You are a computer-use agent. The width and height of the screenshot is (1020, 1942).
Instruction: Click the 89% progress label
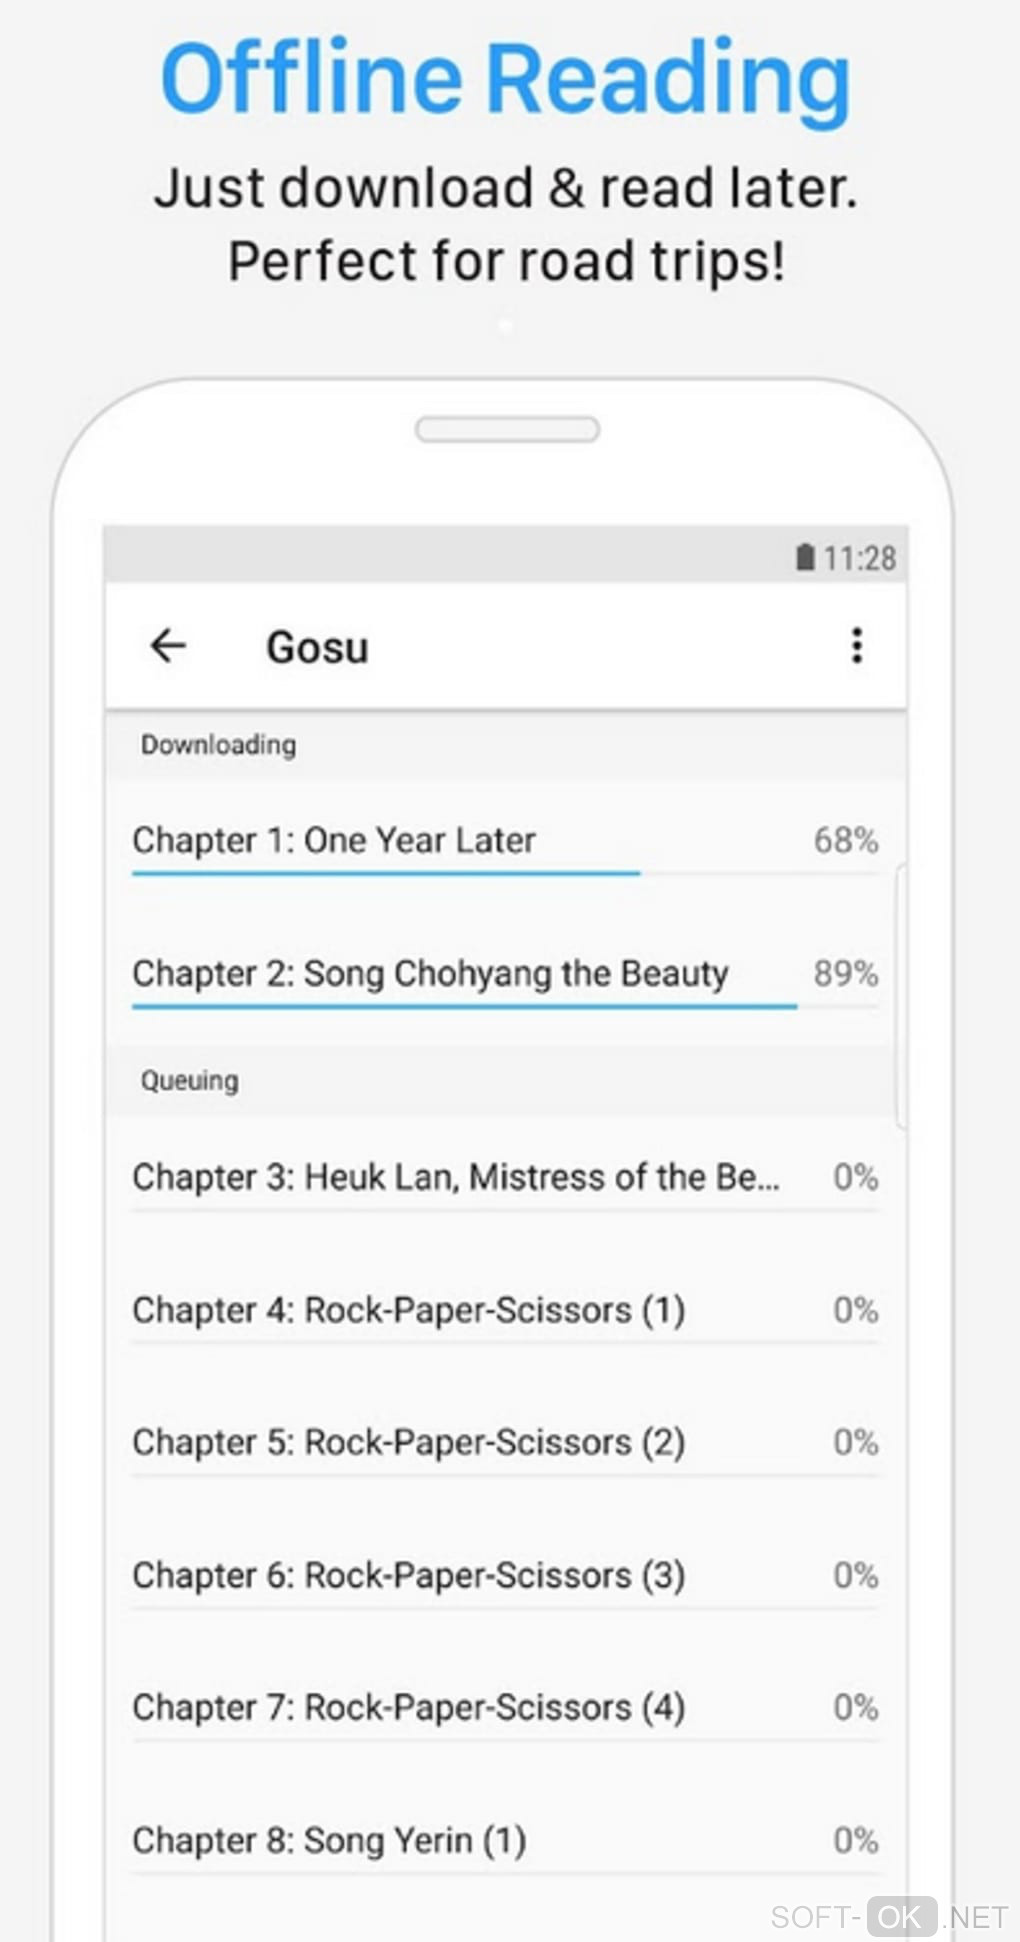(846, 973)
